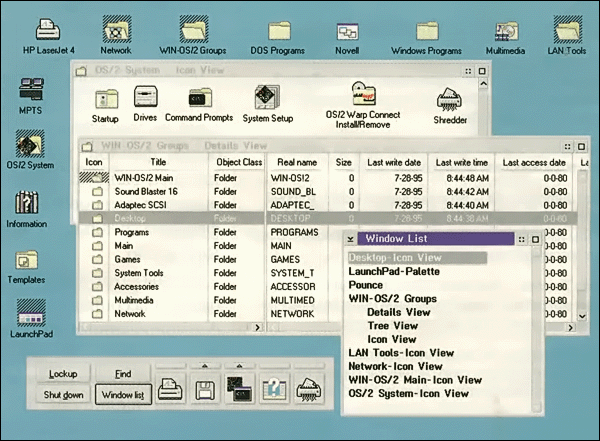Open OS/2 Warp Connect Install/Remove
600x441 pixels.
pos(363,93)
